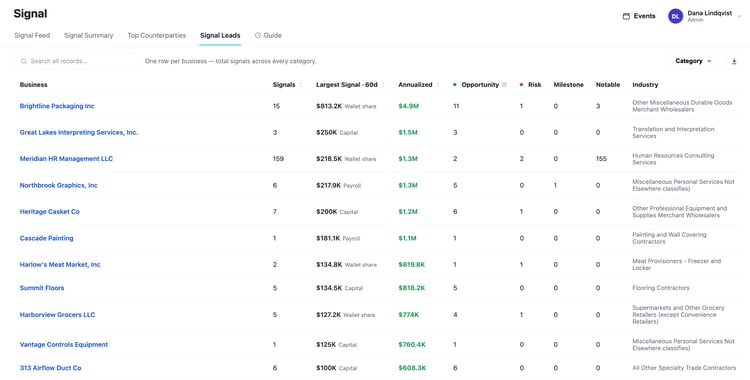Open Cascade Painting link

pos(46,238)
